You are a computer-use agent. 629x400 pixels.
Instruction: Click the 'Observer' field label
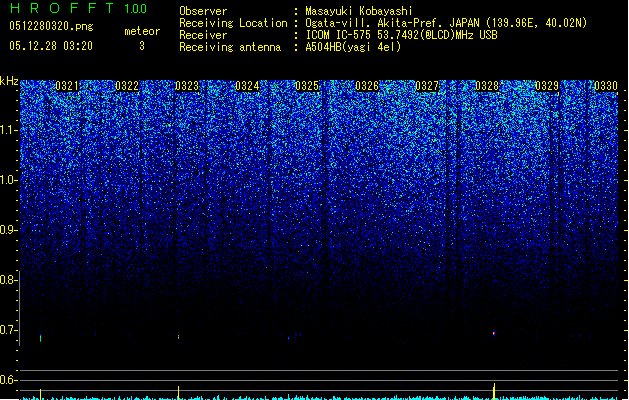203,11
